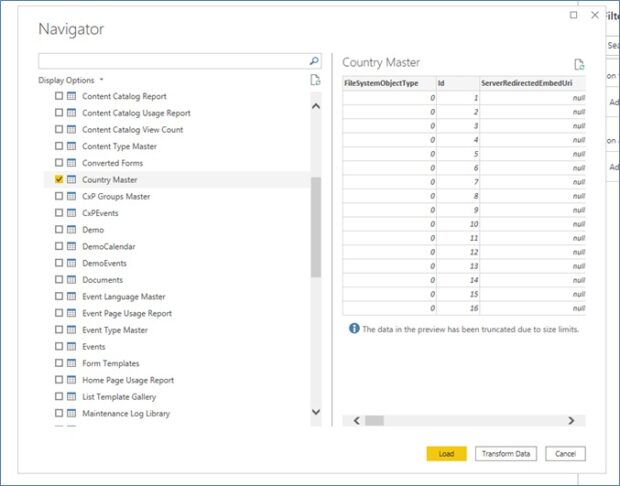Check the Content Catalog Report checkbox
620x486 pixels.
[x=59, y=96]
